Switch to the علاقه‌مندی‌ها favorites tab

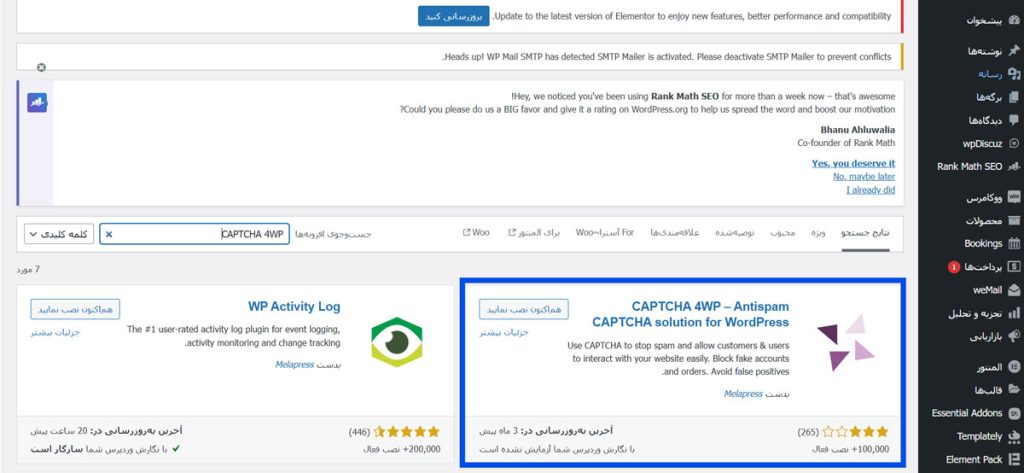675,233
